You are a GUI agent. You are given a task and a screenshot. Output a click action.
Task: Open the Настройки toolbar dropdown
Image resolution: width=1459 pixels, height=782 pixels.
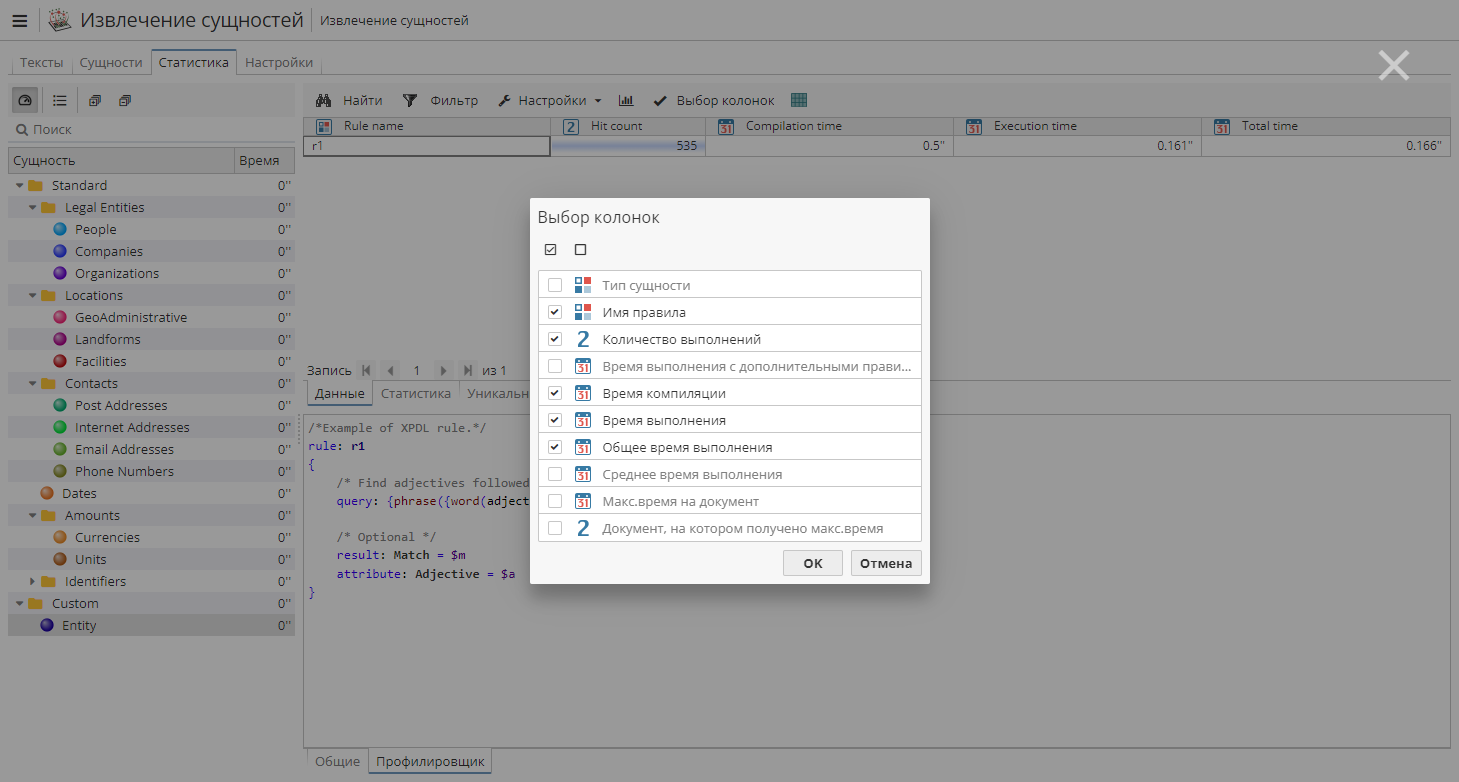coord(549,100)
